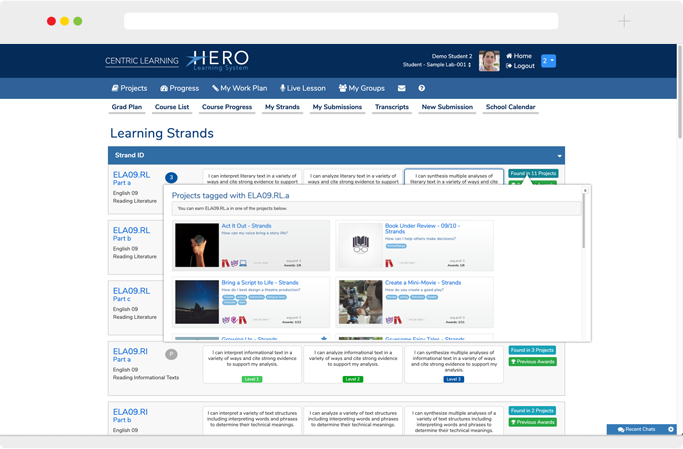Click the help question mark icon
This screenshot has width=683, height=449.
click(x=422, y=88)
